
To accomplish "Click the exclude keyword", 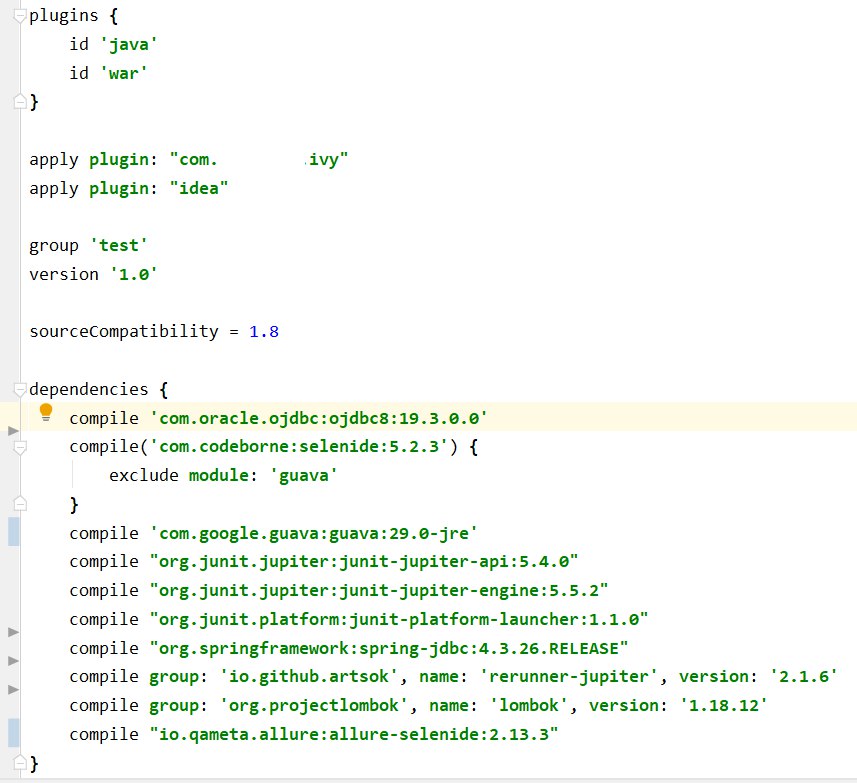I will click(144, 475).
